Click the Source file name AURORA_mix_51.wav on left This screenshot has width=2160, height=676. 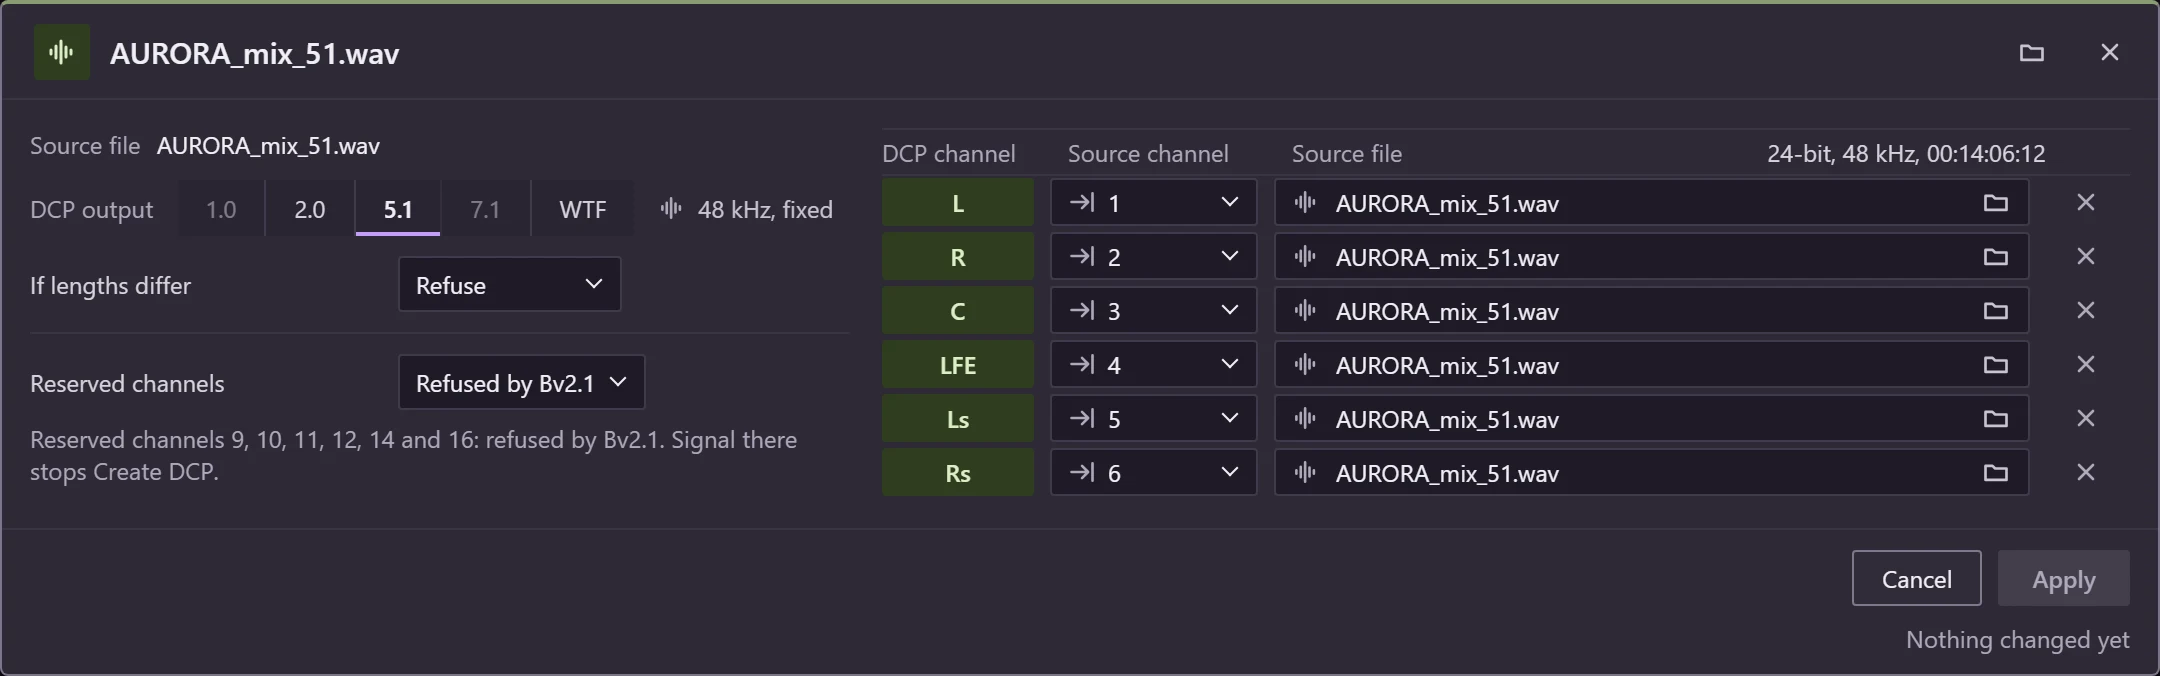coord(268,146)
